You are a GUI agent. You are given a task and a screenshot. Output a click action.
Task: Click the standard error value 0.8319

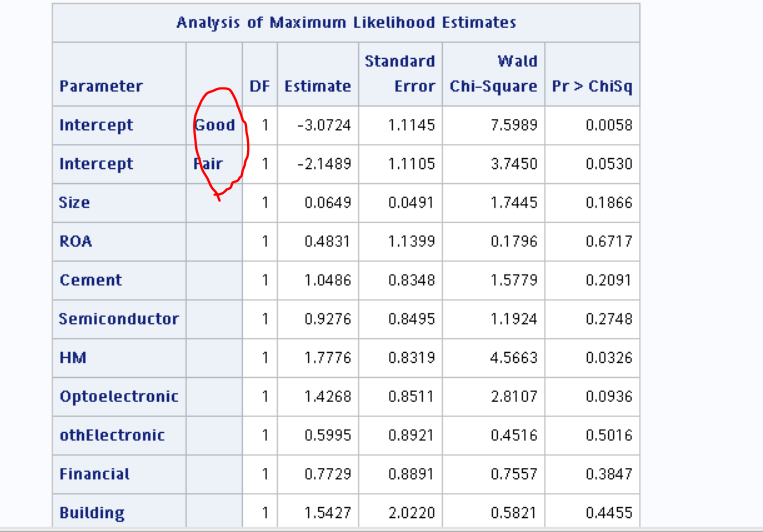(x=412, y=358)
